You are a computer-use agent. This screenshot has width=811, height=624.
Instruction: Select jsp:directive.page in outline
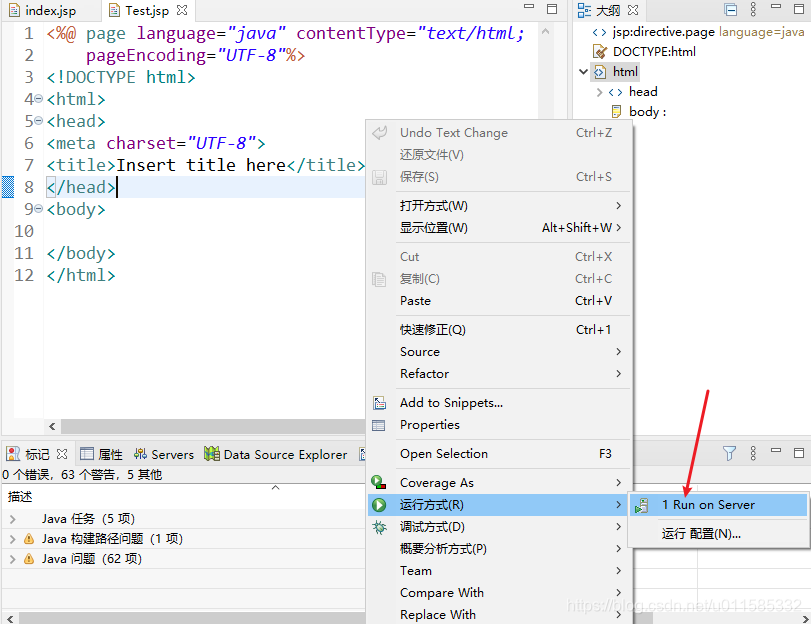tap(664, 32)
